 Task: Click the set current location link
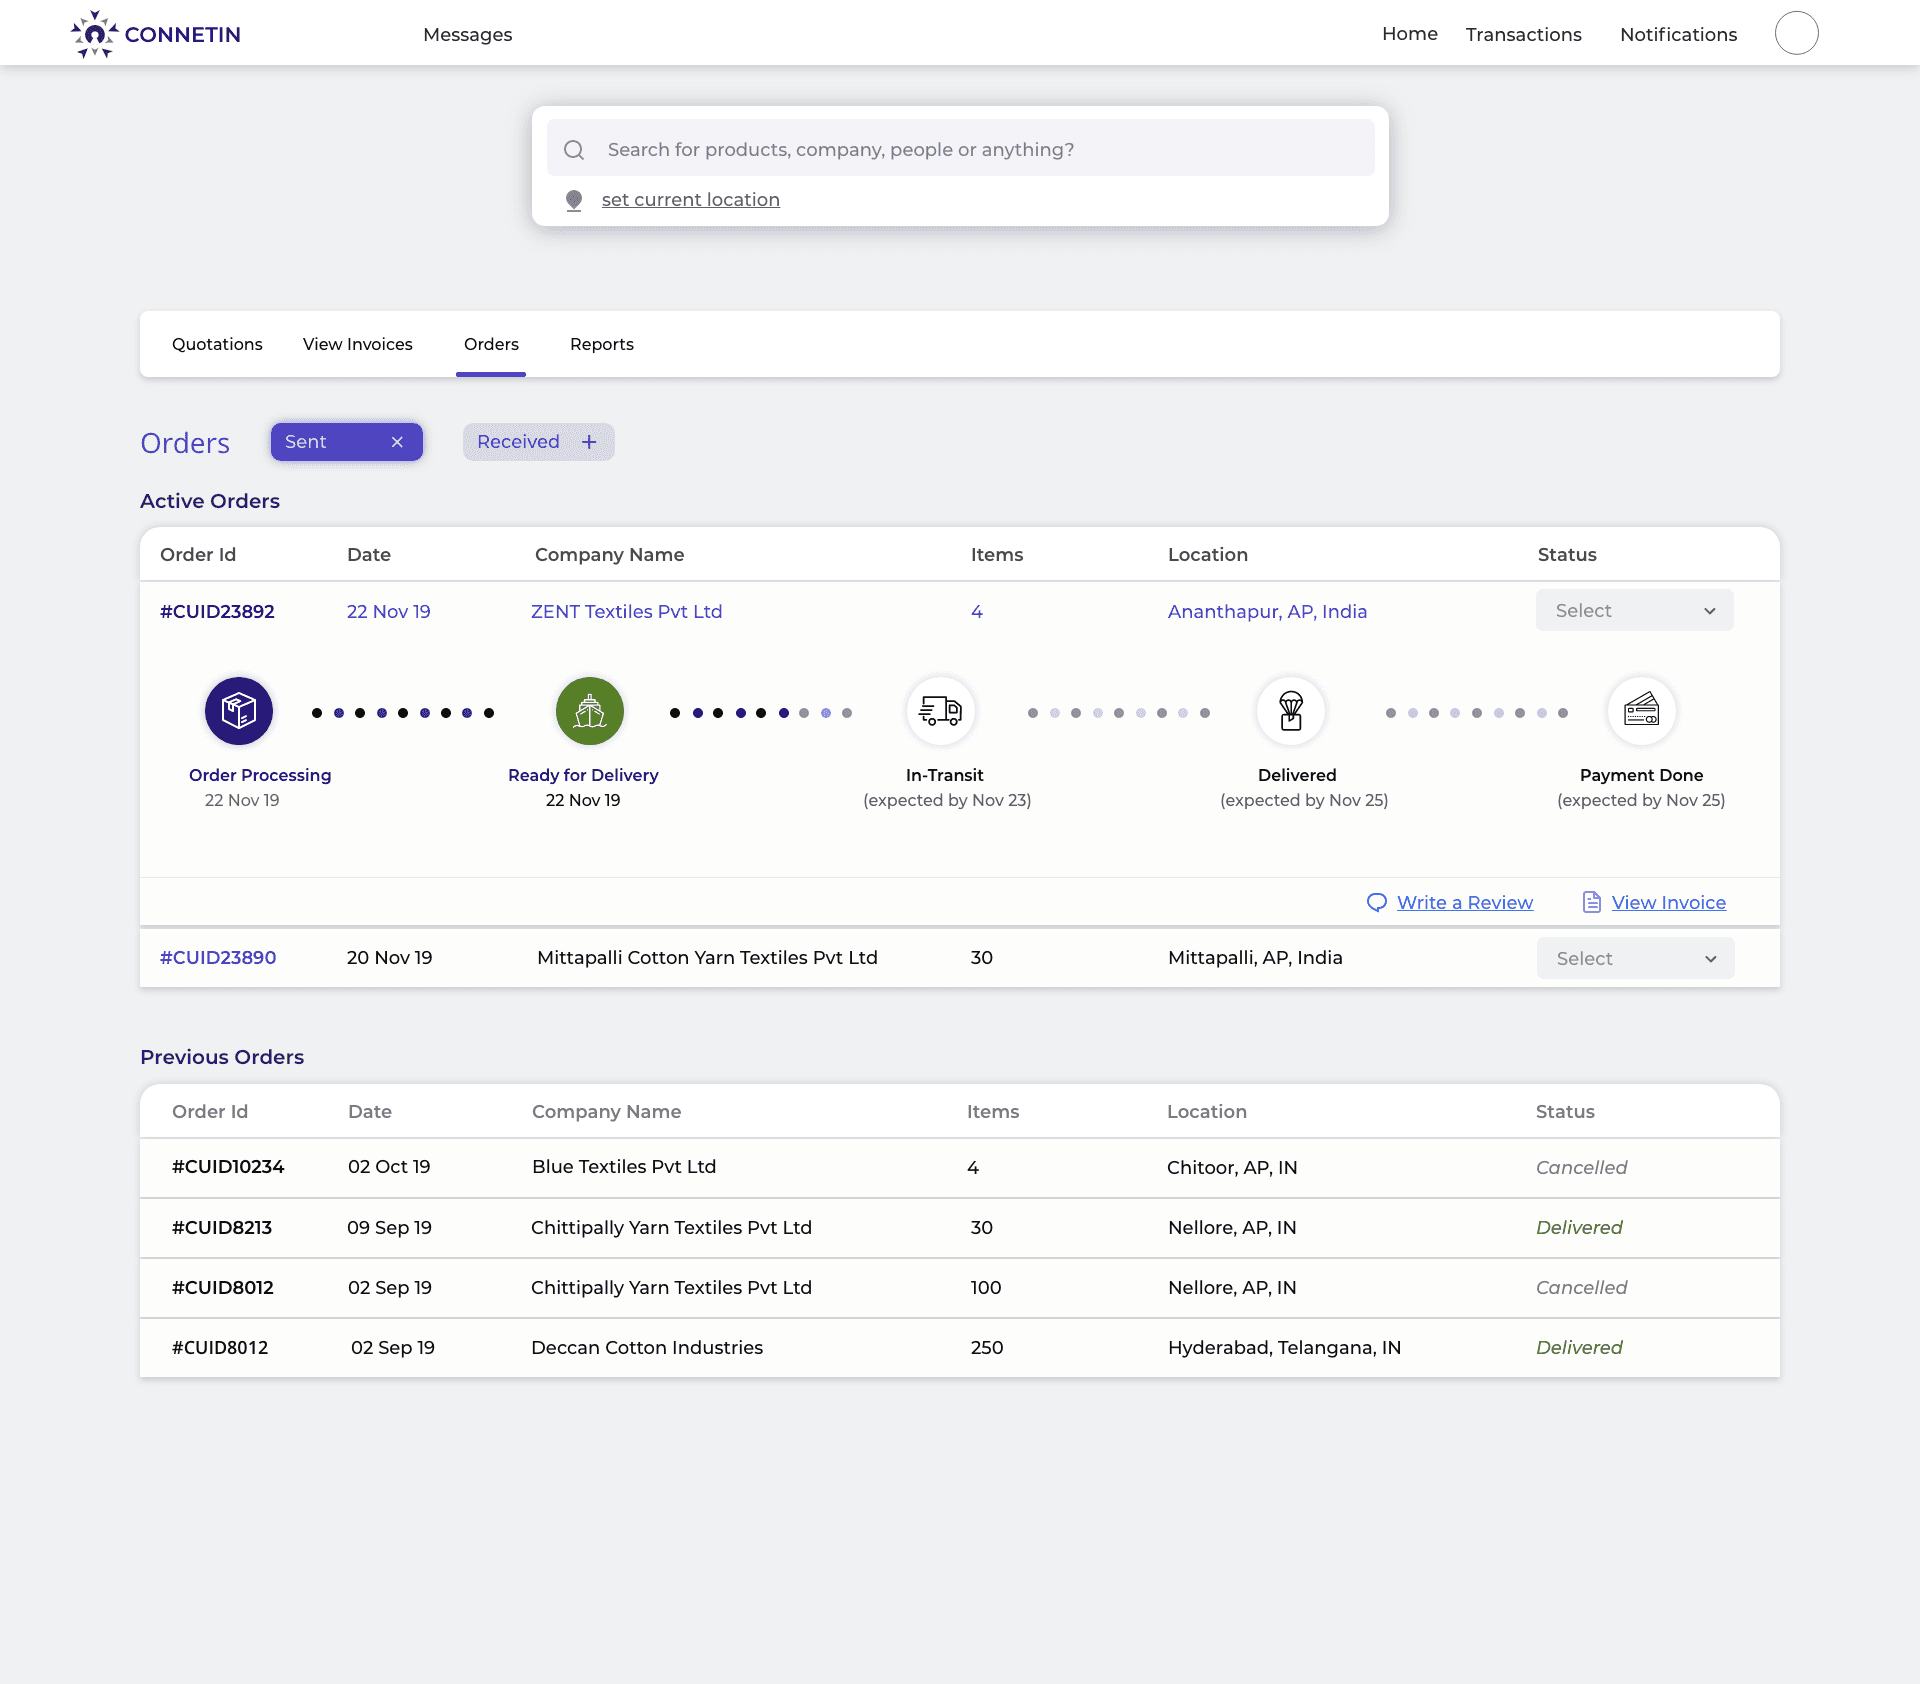coord(690,200)
